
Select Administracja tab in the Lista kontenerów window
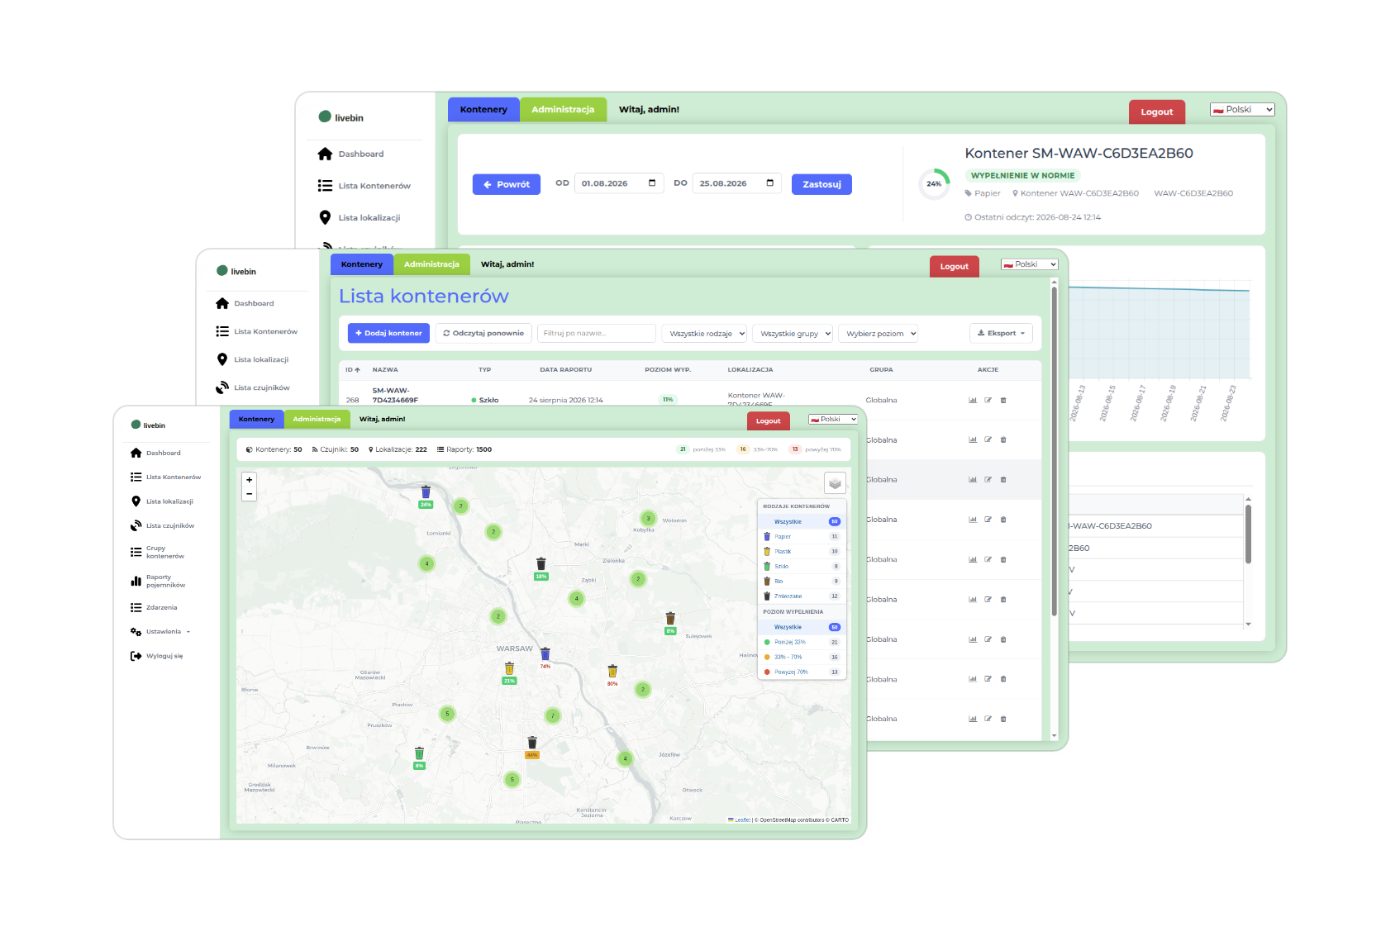432,264
